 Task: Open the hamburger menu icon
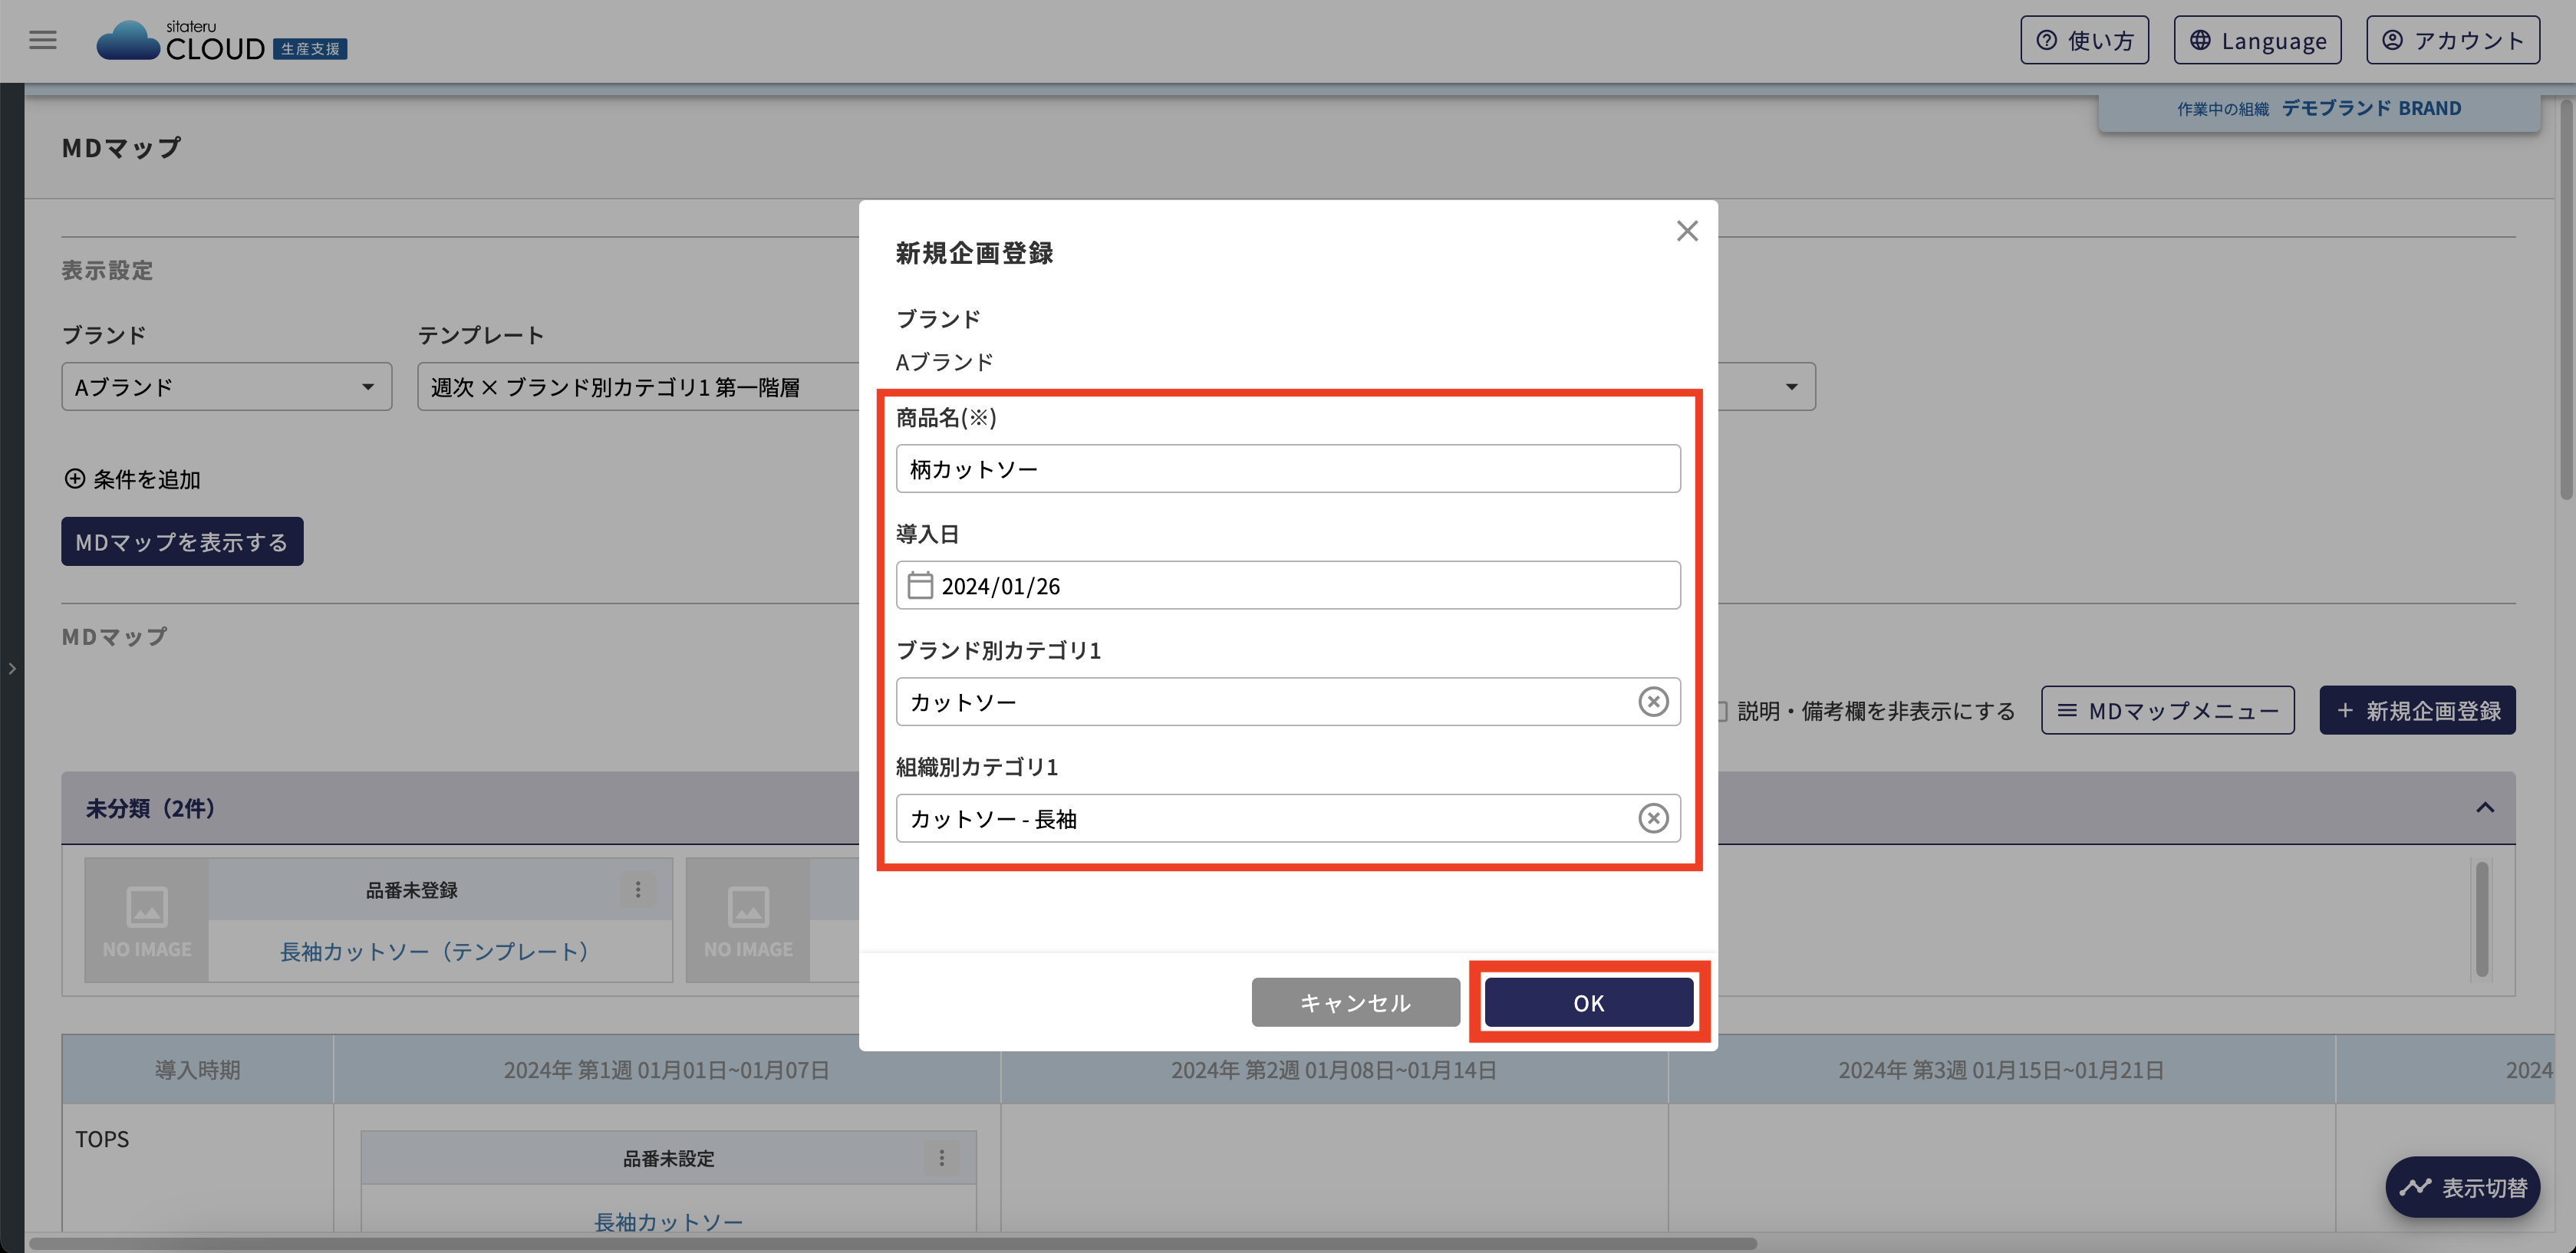pyautogui.click(x=43, y=40)
